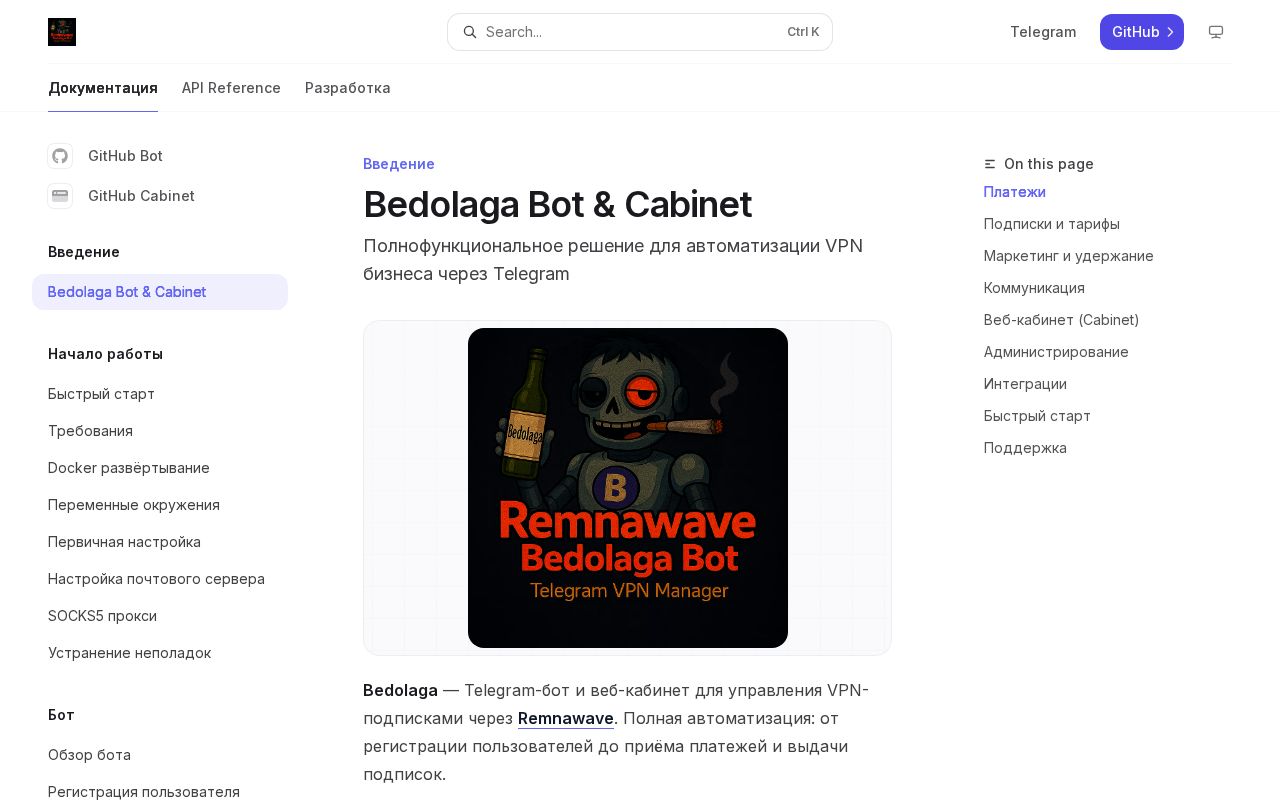Screen dimensions: 1280x800
Task: Click the search magnifier icon
Action: tap(470, 32)
